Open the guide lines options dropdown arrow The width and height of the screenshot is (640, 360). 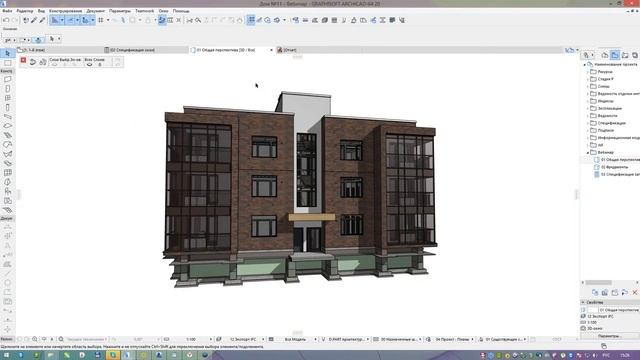pyautogui.click(x=62, y=20)
